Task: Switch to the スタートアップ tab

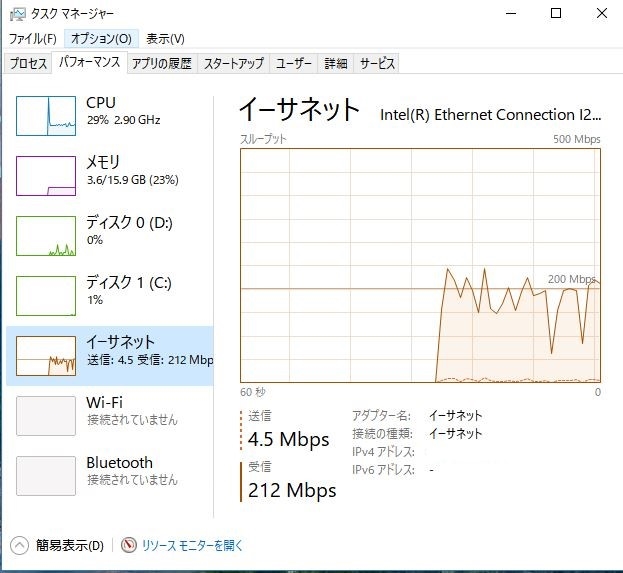Action: coord(233,64)
